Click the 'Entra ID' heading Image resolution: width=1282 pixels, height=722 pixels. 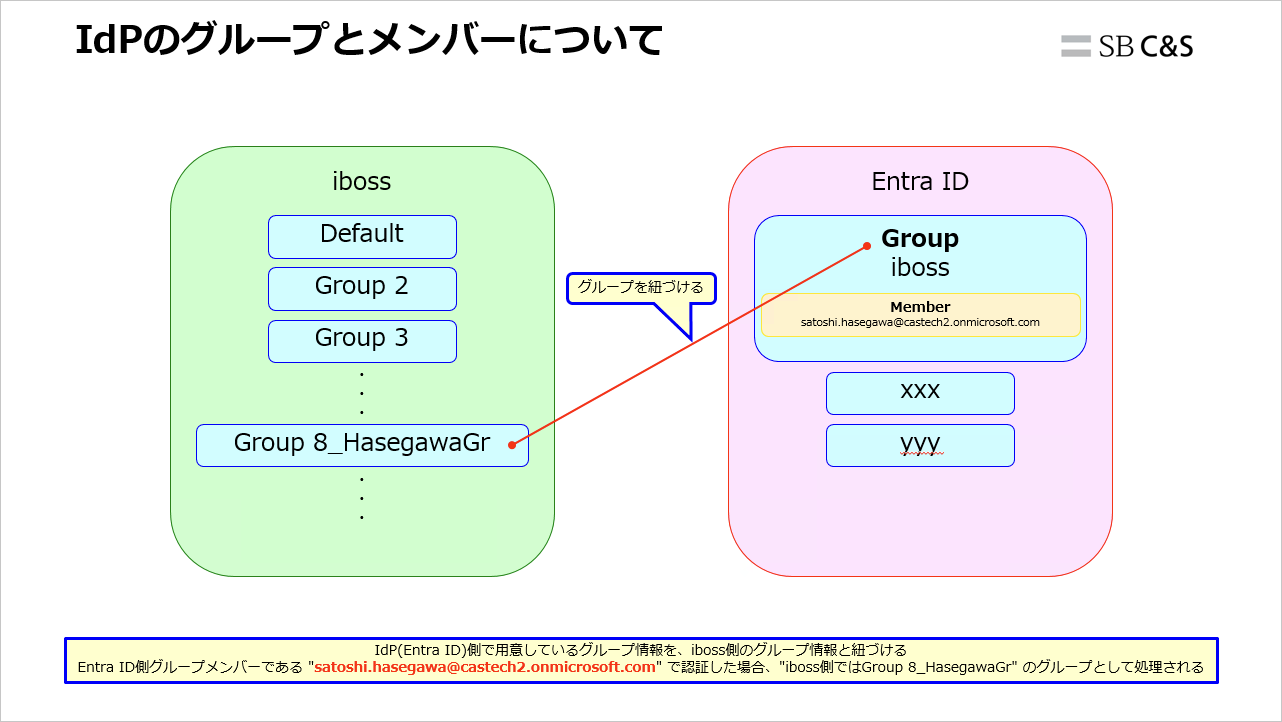click(920, 181)
